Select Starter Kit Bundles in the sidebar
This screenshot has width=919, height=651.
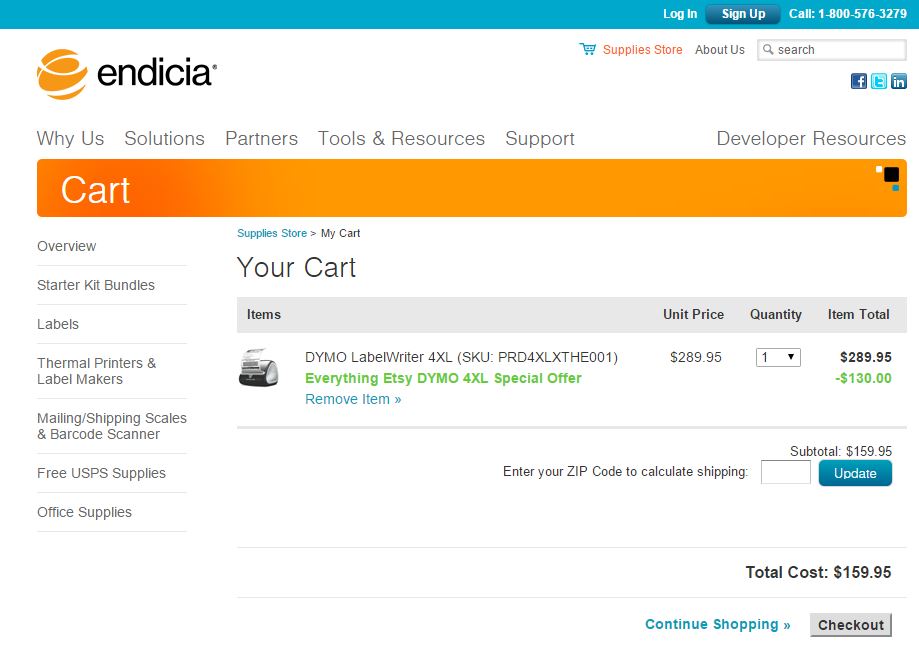96,285
